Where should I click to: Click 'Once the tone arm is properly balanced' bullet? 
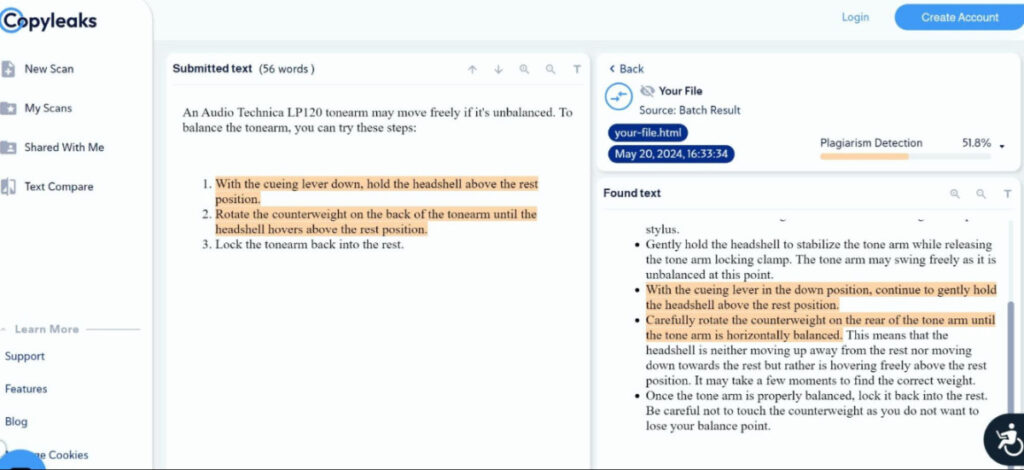(x=816, y=411)
